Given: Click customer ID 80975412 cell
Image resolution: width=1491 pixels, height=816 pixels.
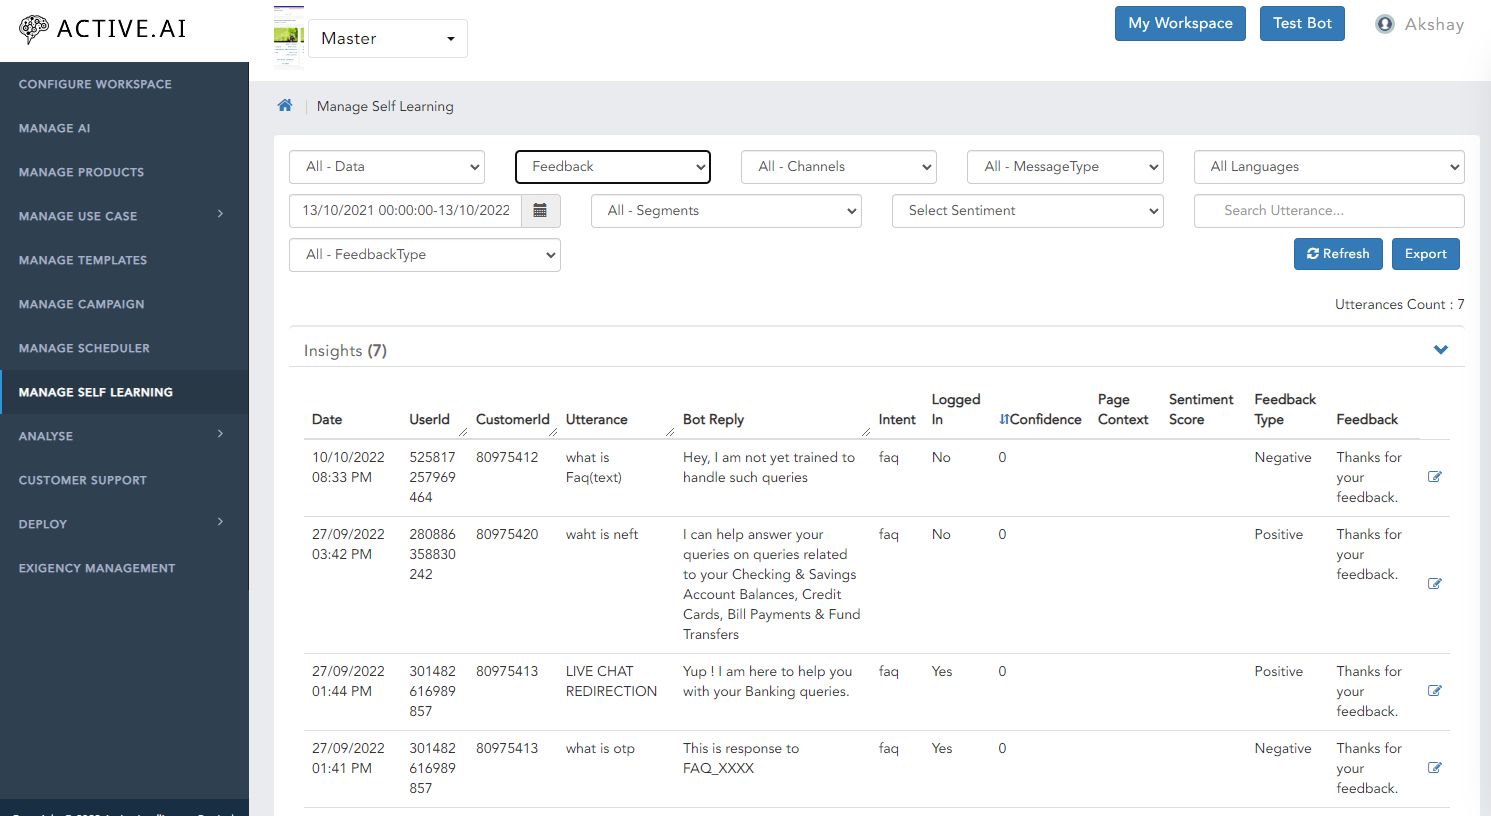Looking at the screenshot, I should tap(507, 457).
